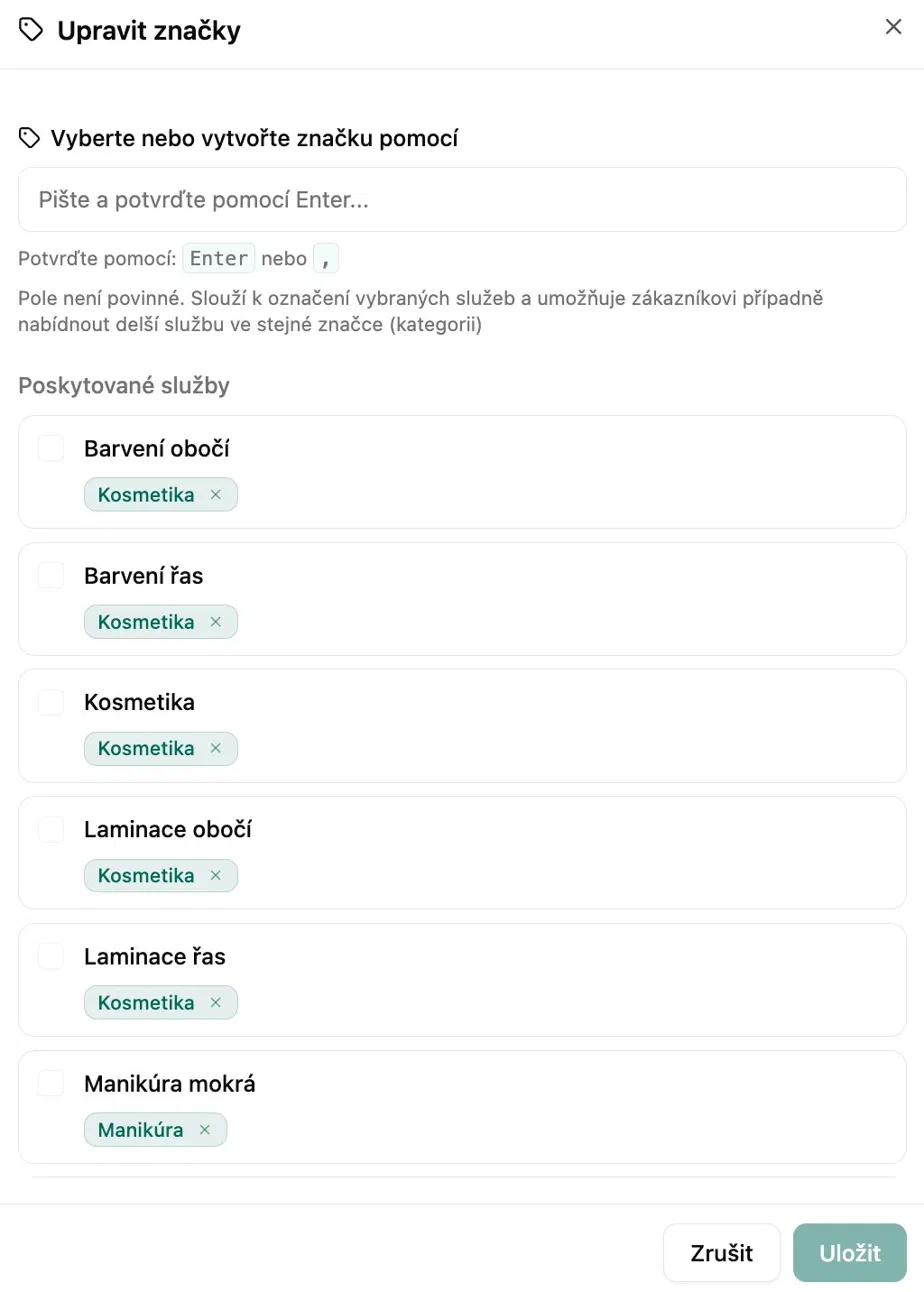The width and height of the screenshot is (924, 1292).
Task: Click Kosmetika chip under Laminace řas
Action: click(146, 1003)
